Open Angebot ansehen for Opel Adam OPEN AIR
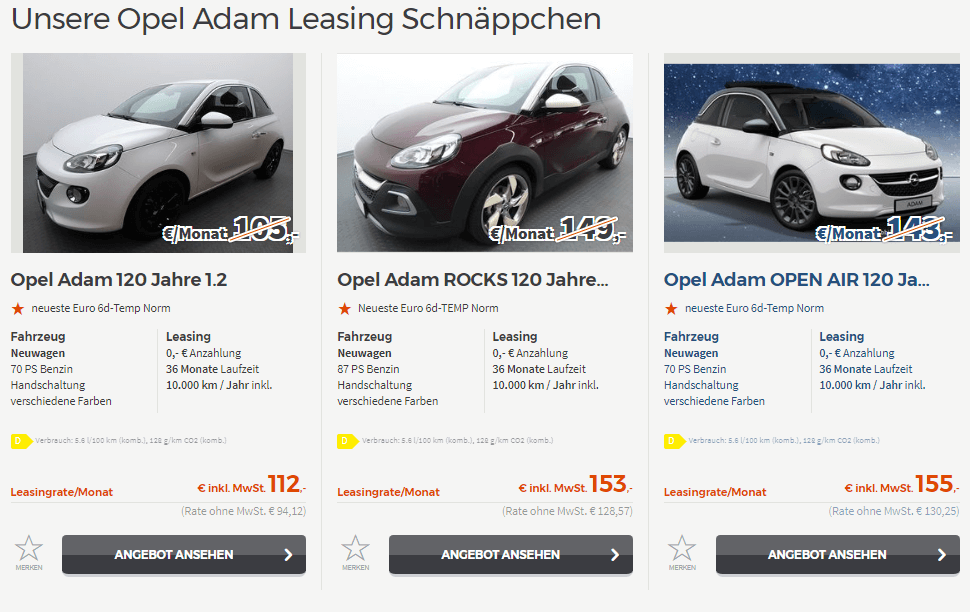 click(x=838, y=554)
